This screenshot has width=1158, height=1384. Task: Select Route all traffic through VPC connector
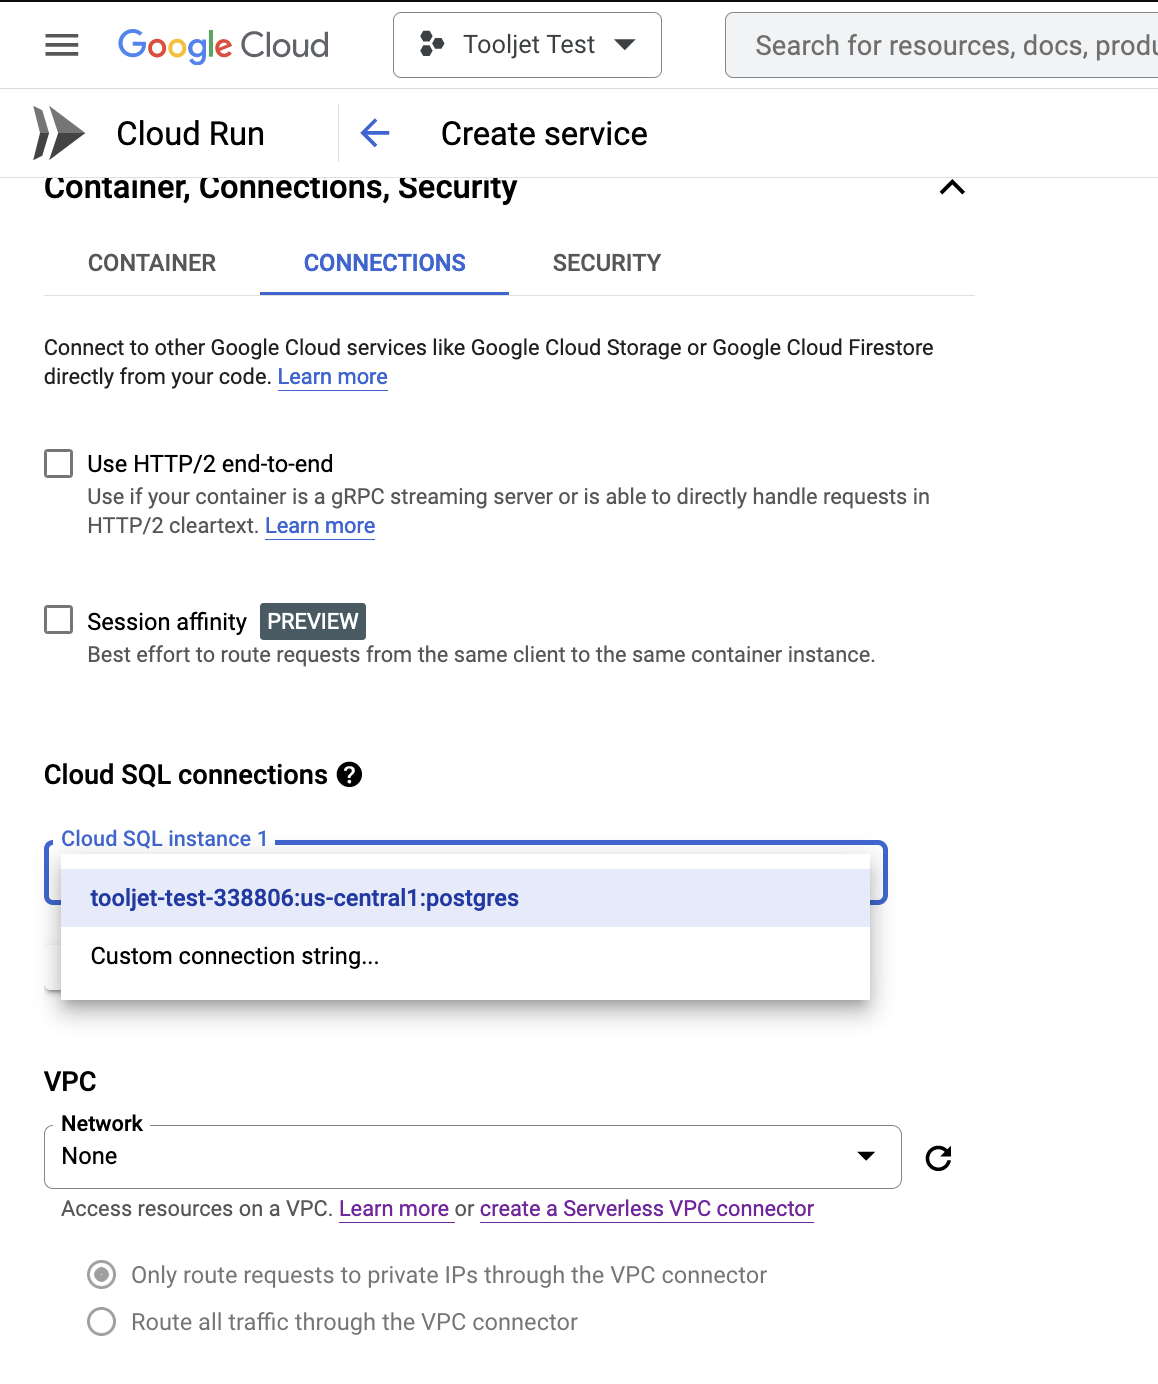102,1322
